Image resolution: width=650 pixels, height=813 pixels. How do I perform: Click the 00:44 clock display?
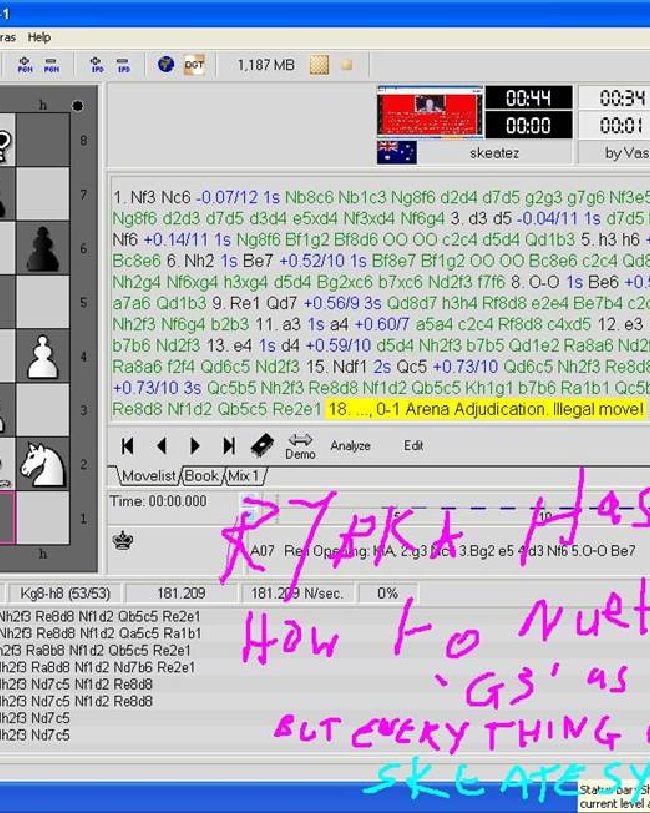[529, 98]
